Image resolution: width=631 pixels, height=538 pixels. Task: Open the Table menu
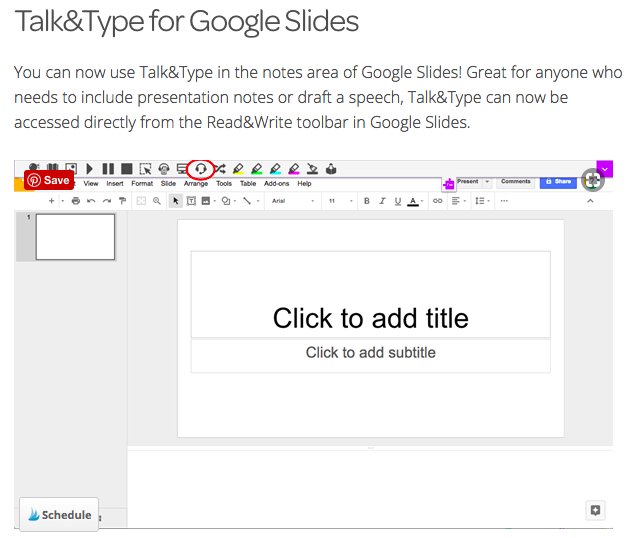pyautogui.click(x=248, y=183)
